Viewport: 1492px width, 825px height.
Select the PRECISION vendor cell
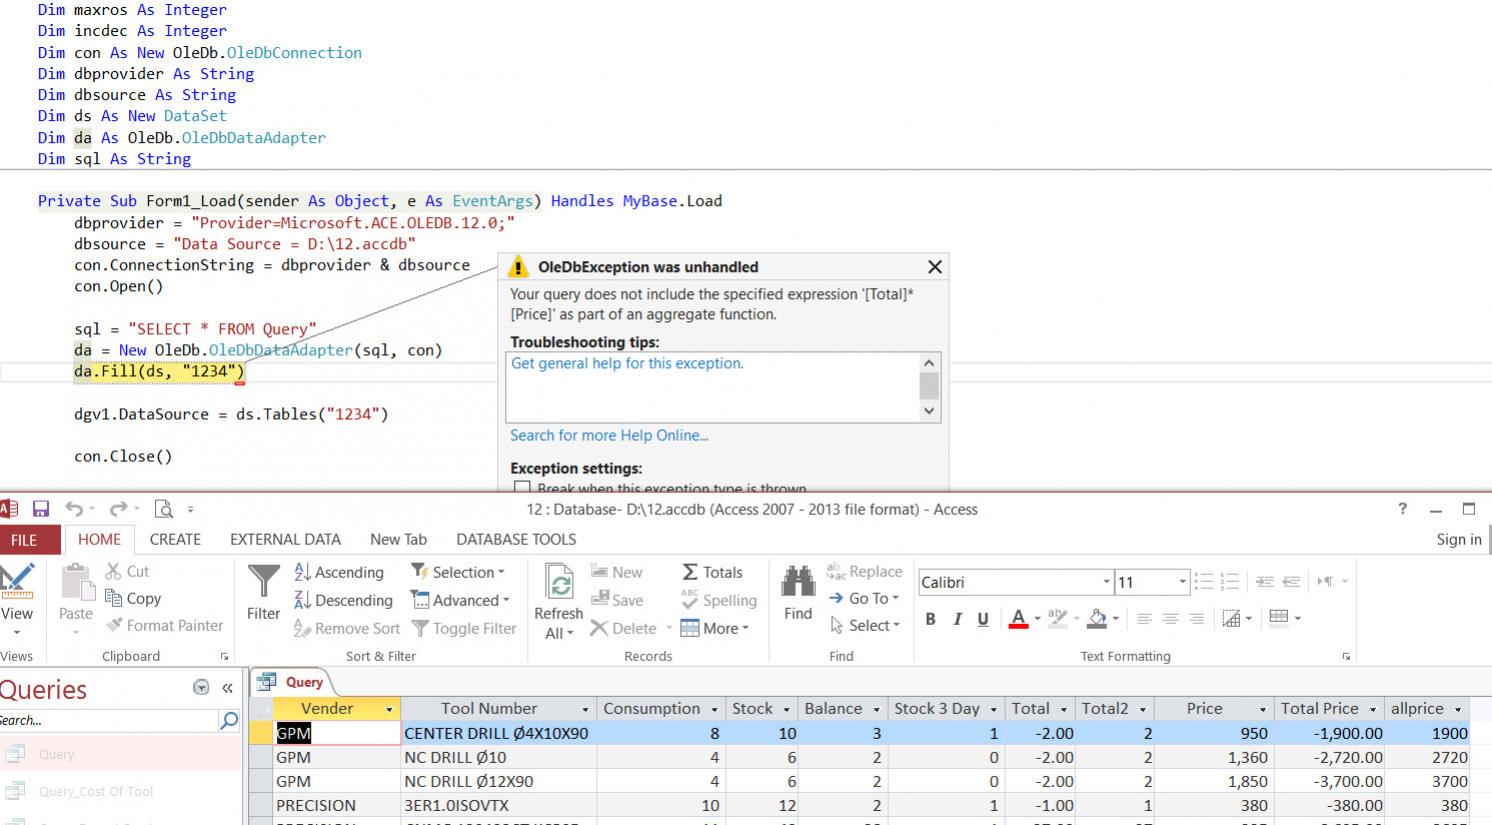click(x=337, y=805)
